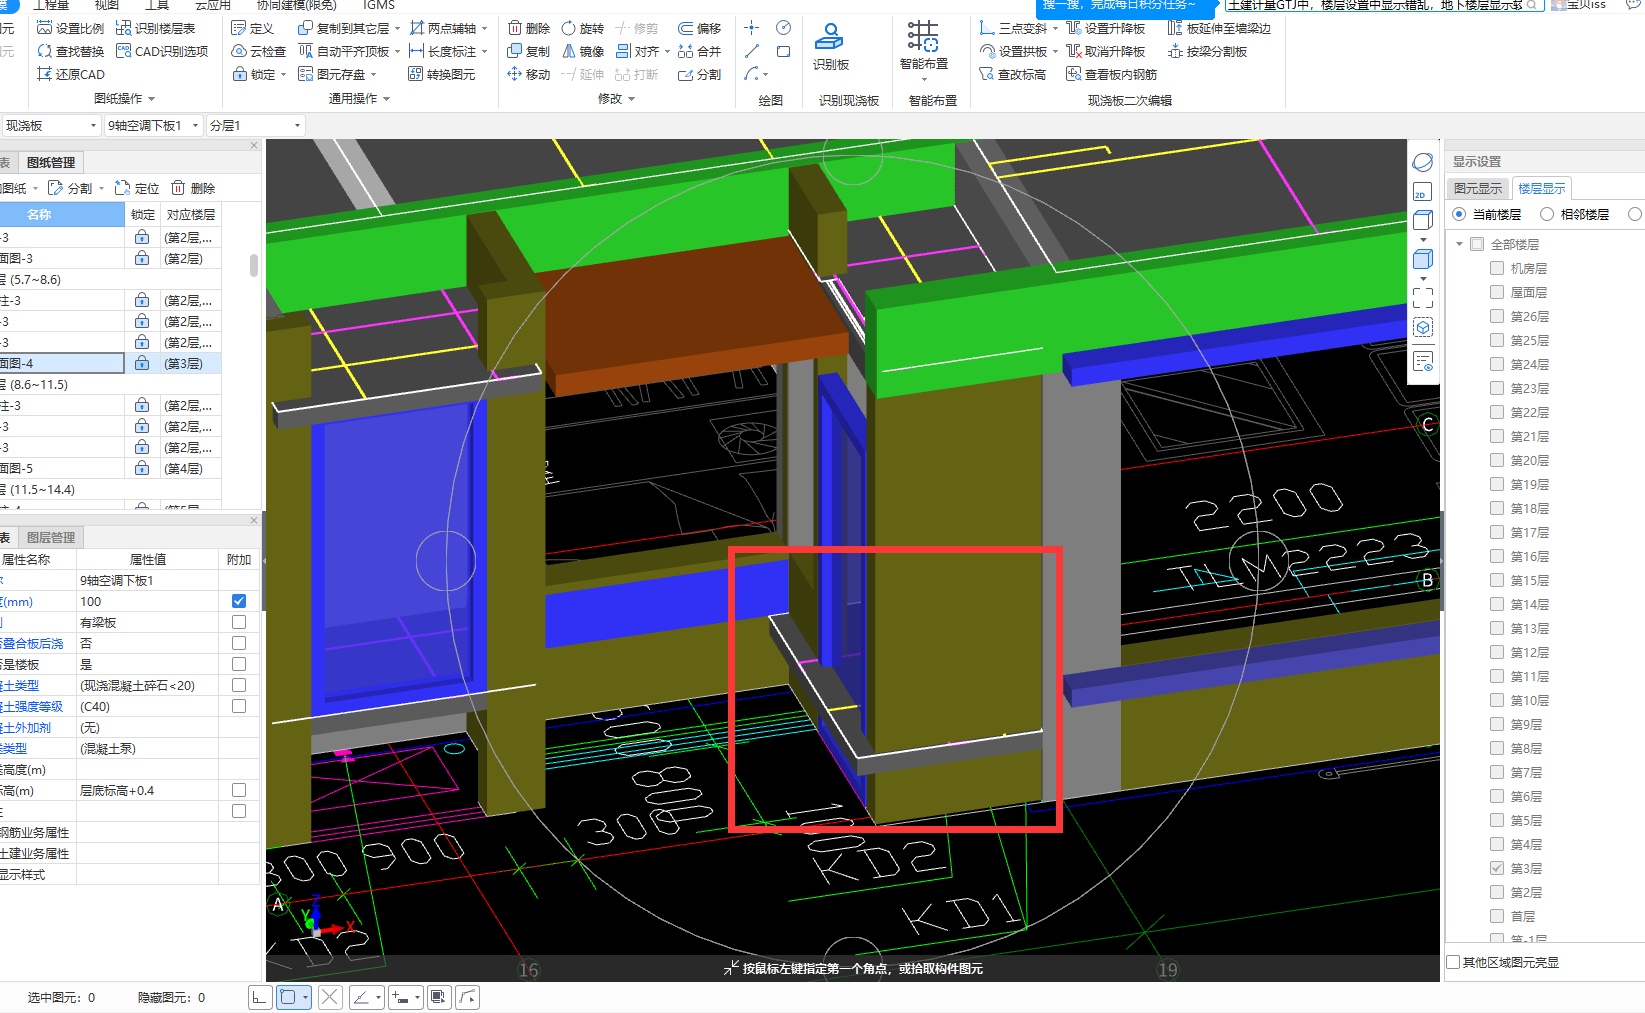The height and width of the screenshot is (1013, 1645).
Task: Click the 设置比例 (set scale) tool
Action: [70, 28]
